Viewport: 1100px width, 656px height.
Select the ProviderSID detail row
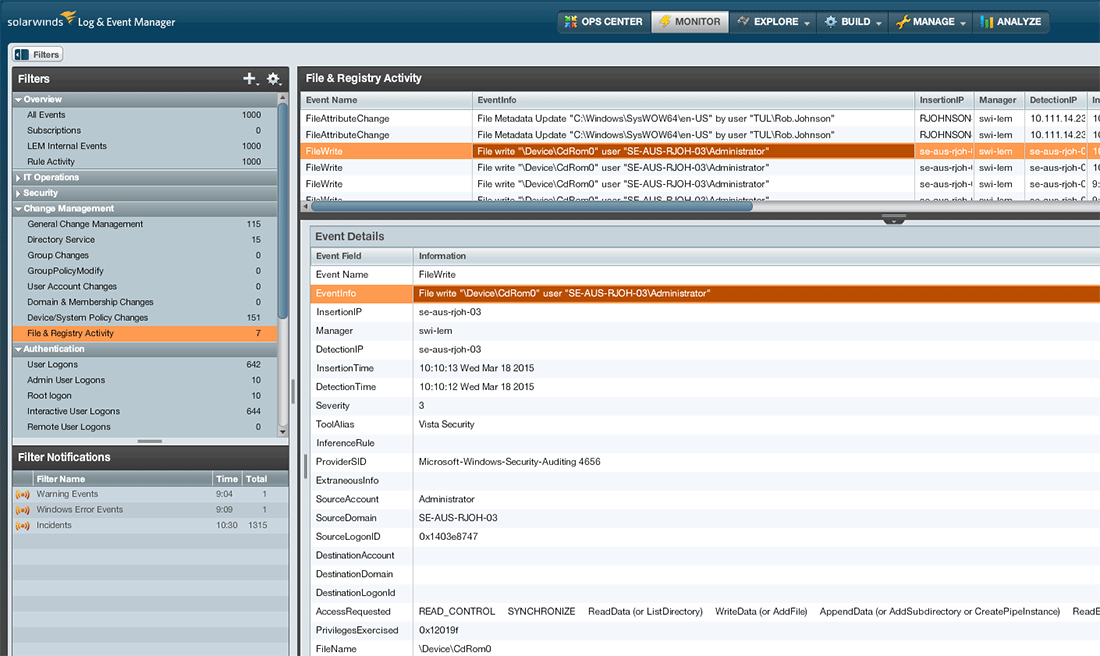pos(705,462)
